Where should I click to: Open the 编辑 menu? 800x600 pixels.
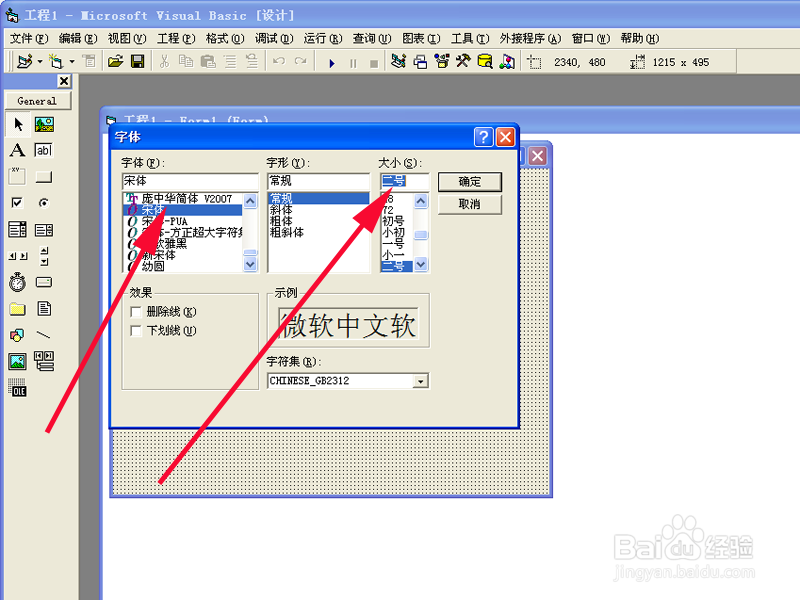point(78,39)
